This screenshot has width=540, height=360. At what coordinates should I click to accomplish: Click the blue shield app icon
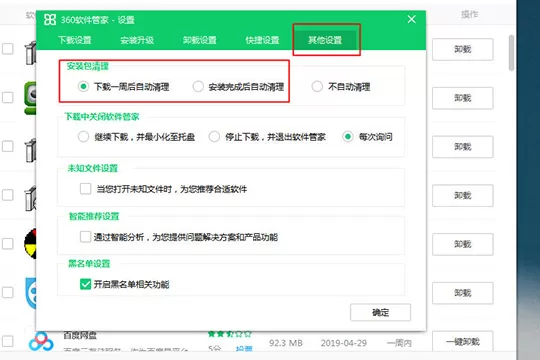tap(31, 293)
